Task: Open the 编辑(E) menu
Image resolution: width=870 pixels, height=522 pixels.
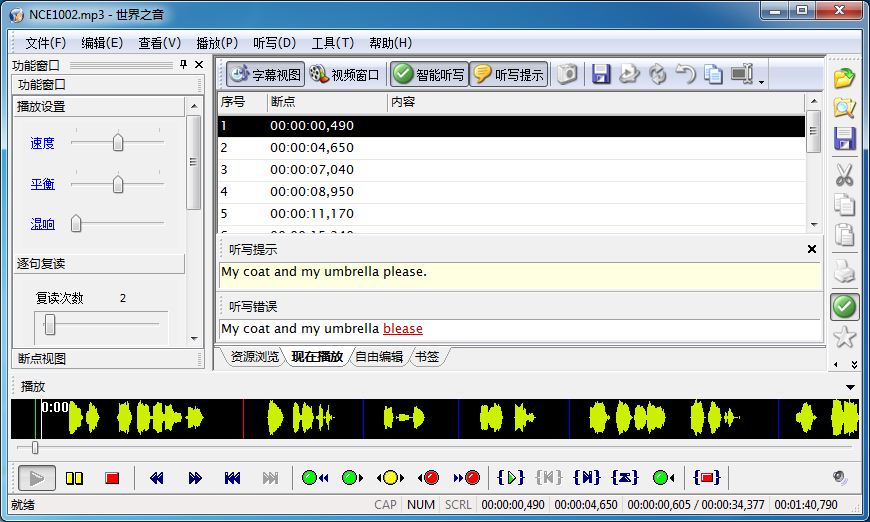Action: (102, 43)
